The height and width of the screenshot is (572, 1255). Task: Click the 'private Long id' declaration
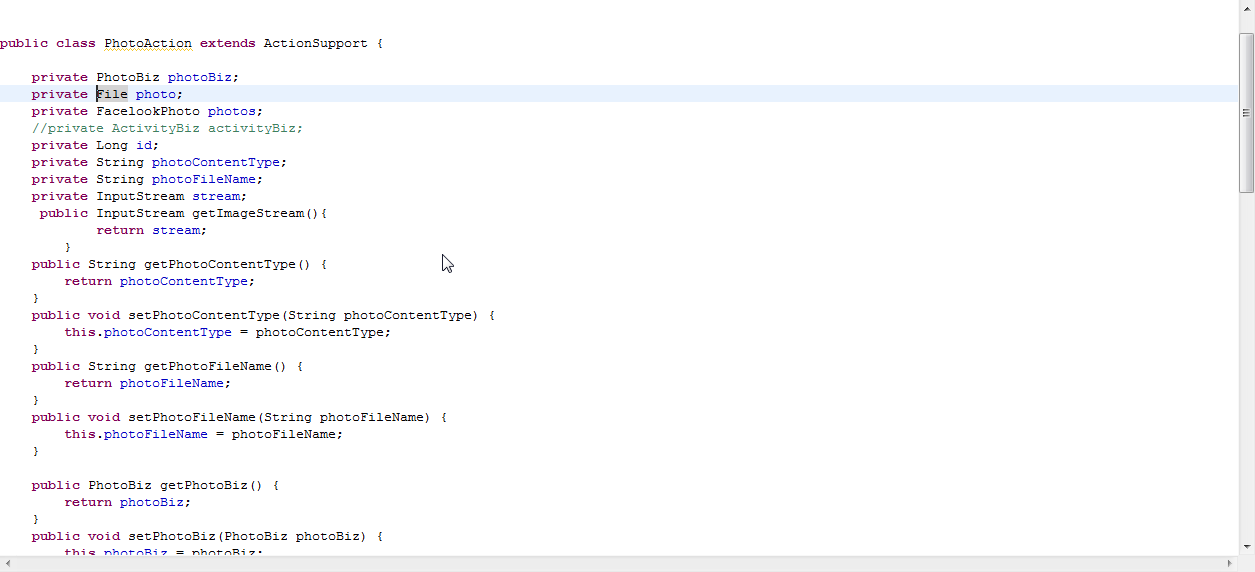coord(95,145)
